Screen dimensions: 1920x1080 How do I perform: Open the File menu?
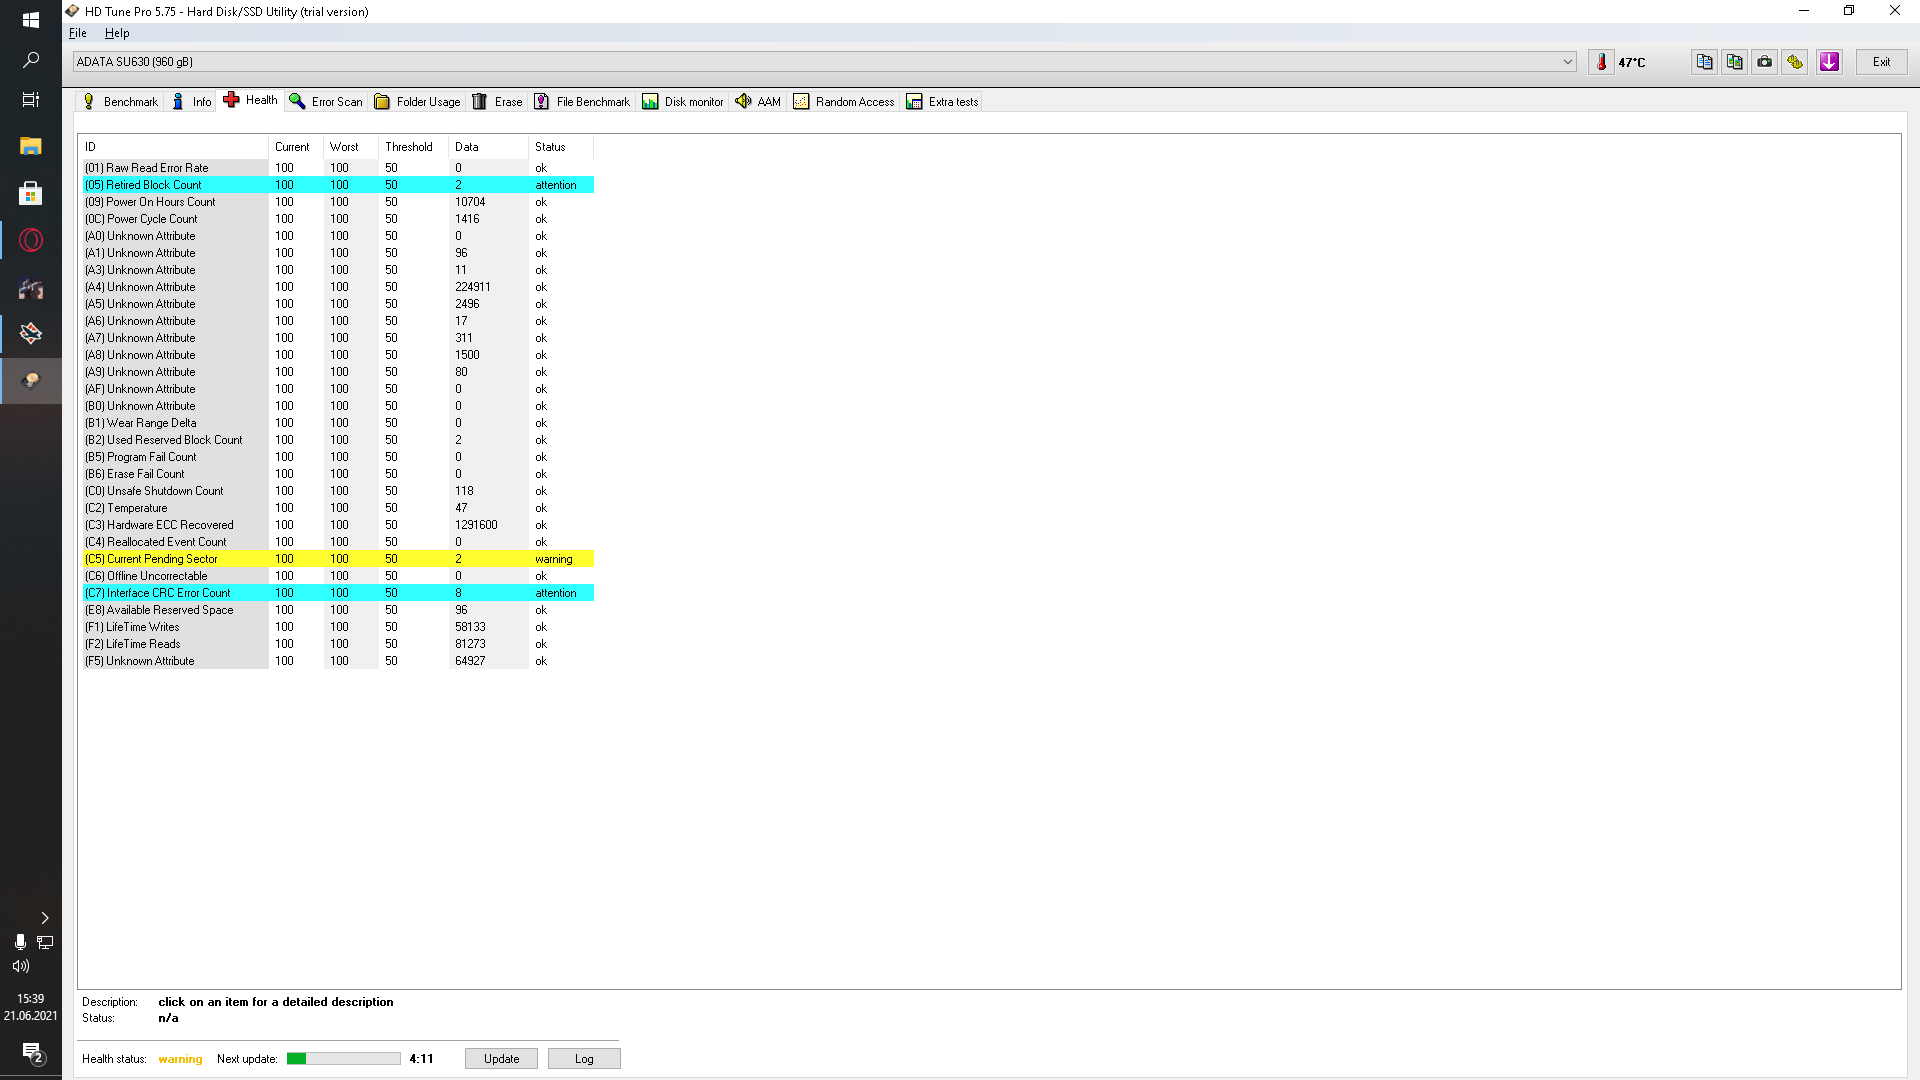77,33
